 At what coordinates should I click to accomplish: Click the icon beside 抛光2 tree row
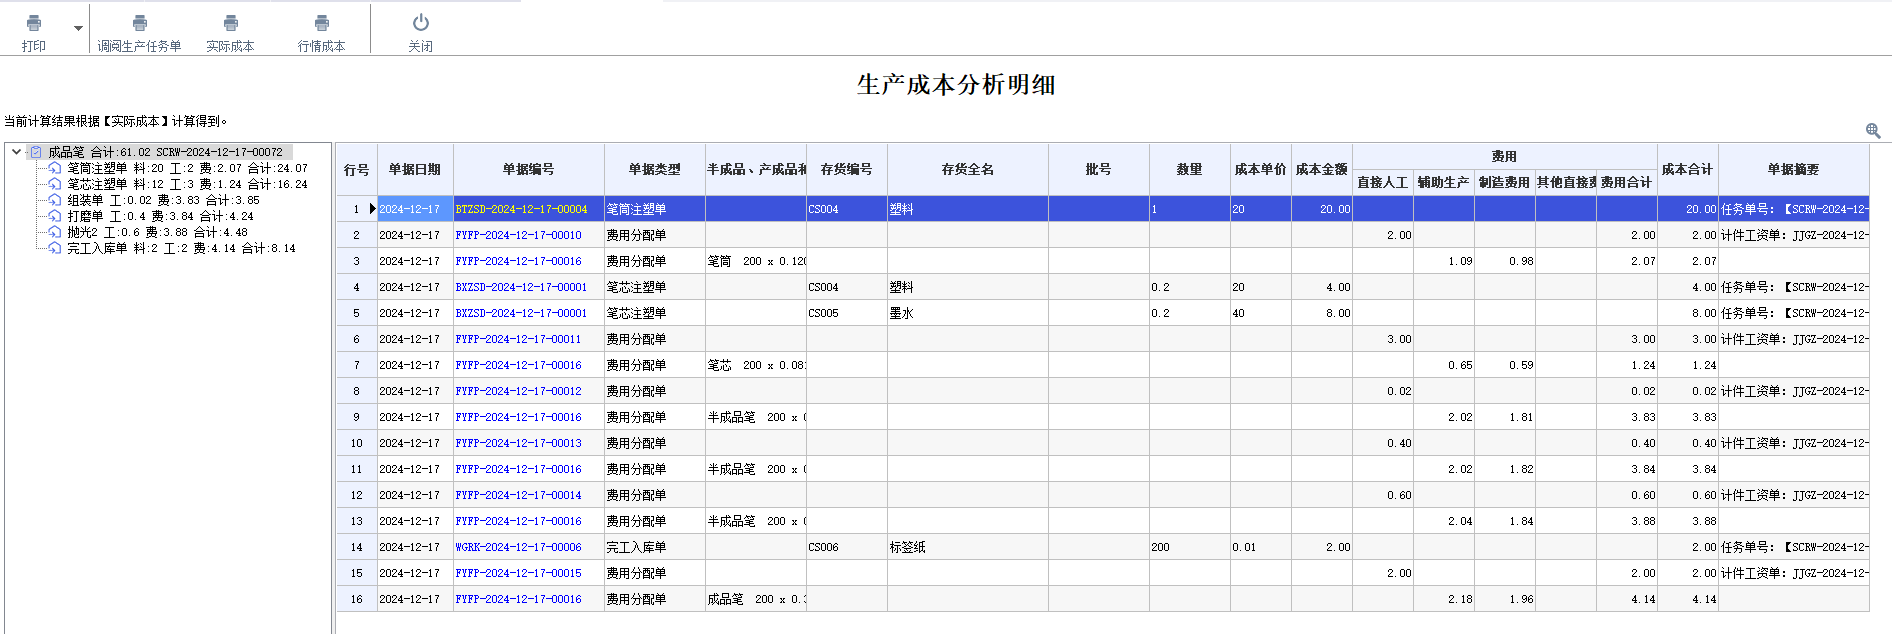click(55, 232)
